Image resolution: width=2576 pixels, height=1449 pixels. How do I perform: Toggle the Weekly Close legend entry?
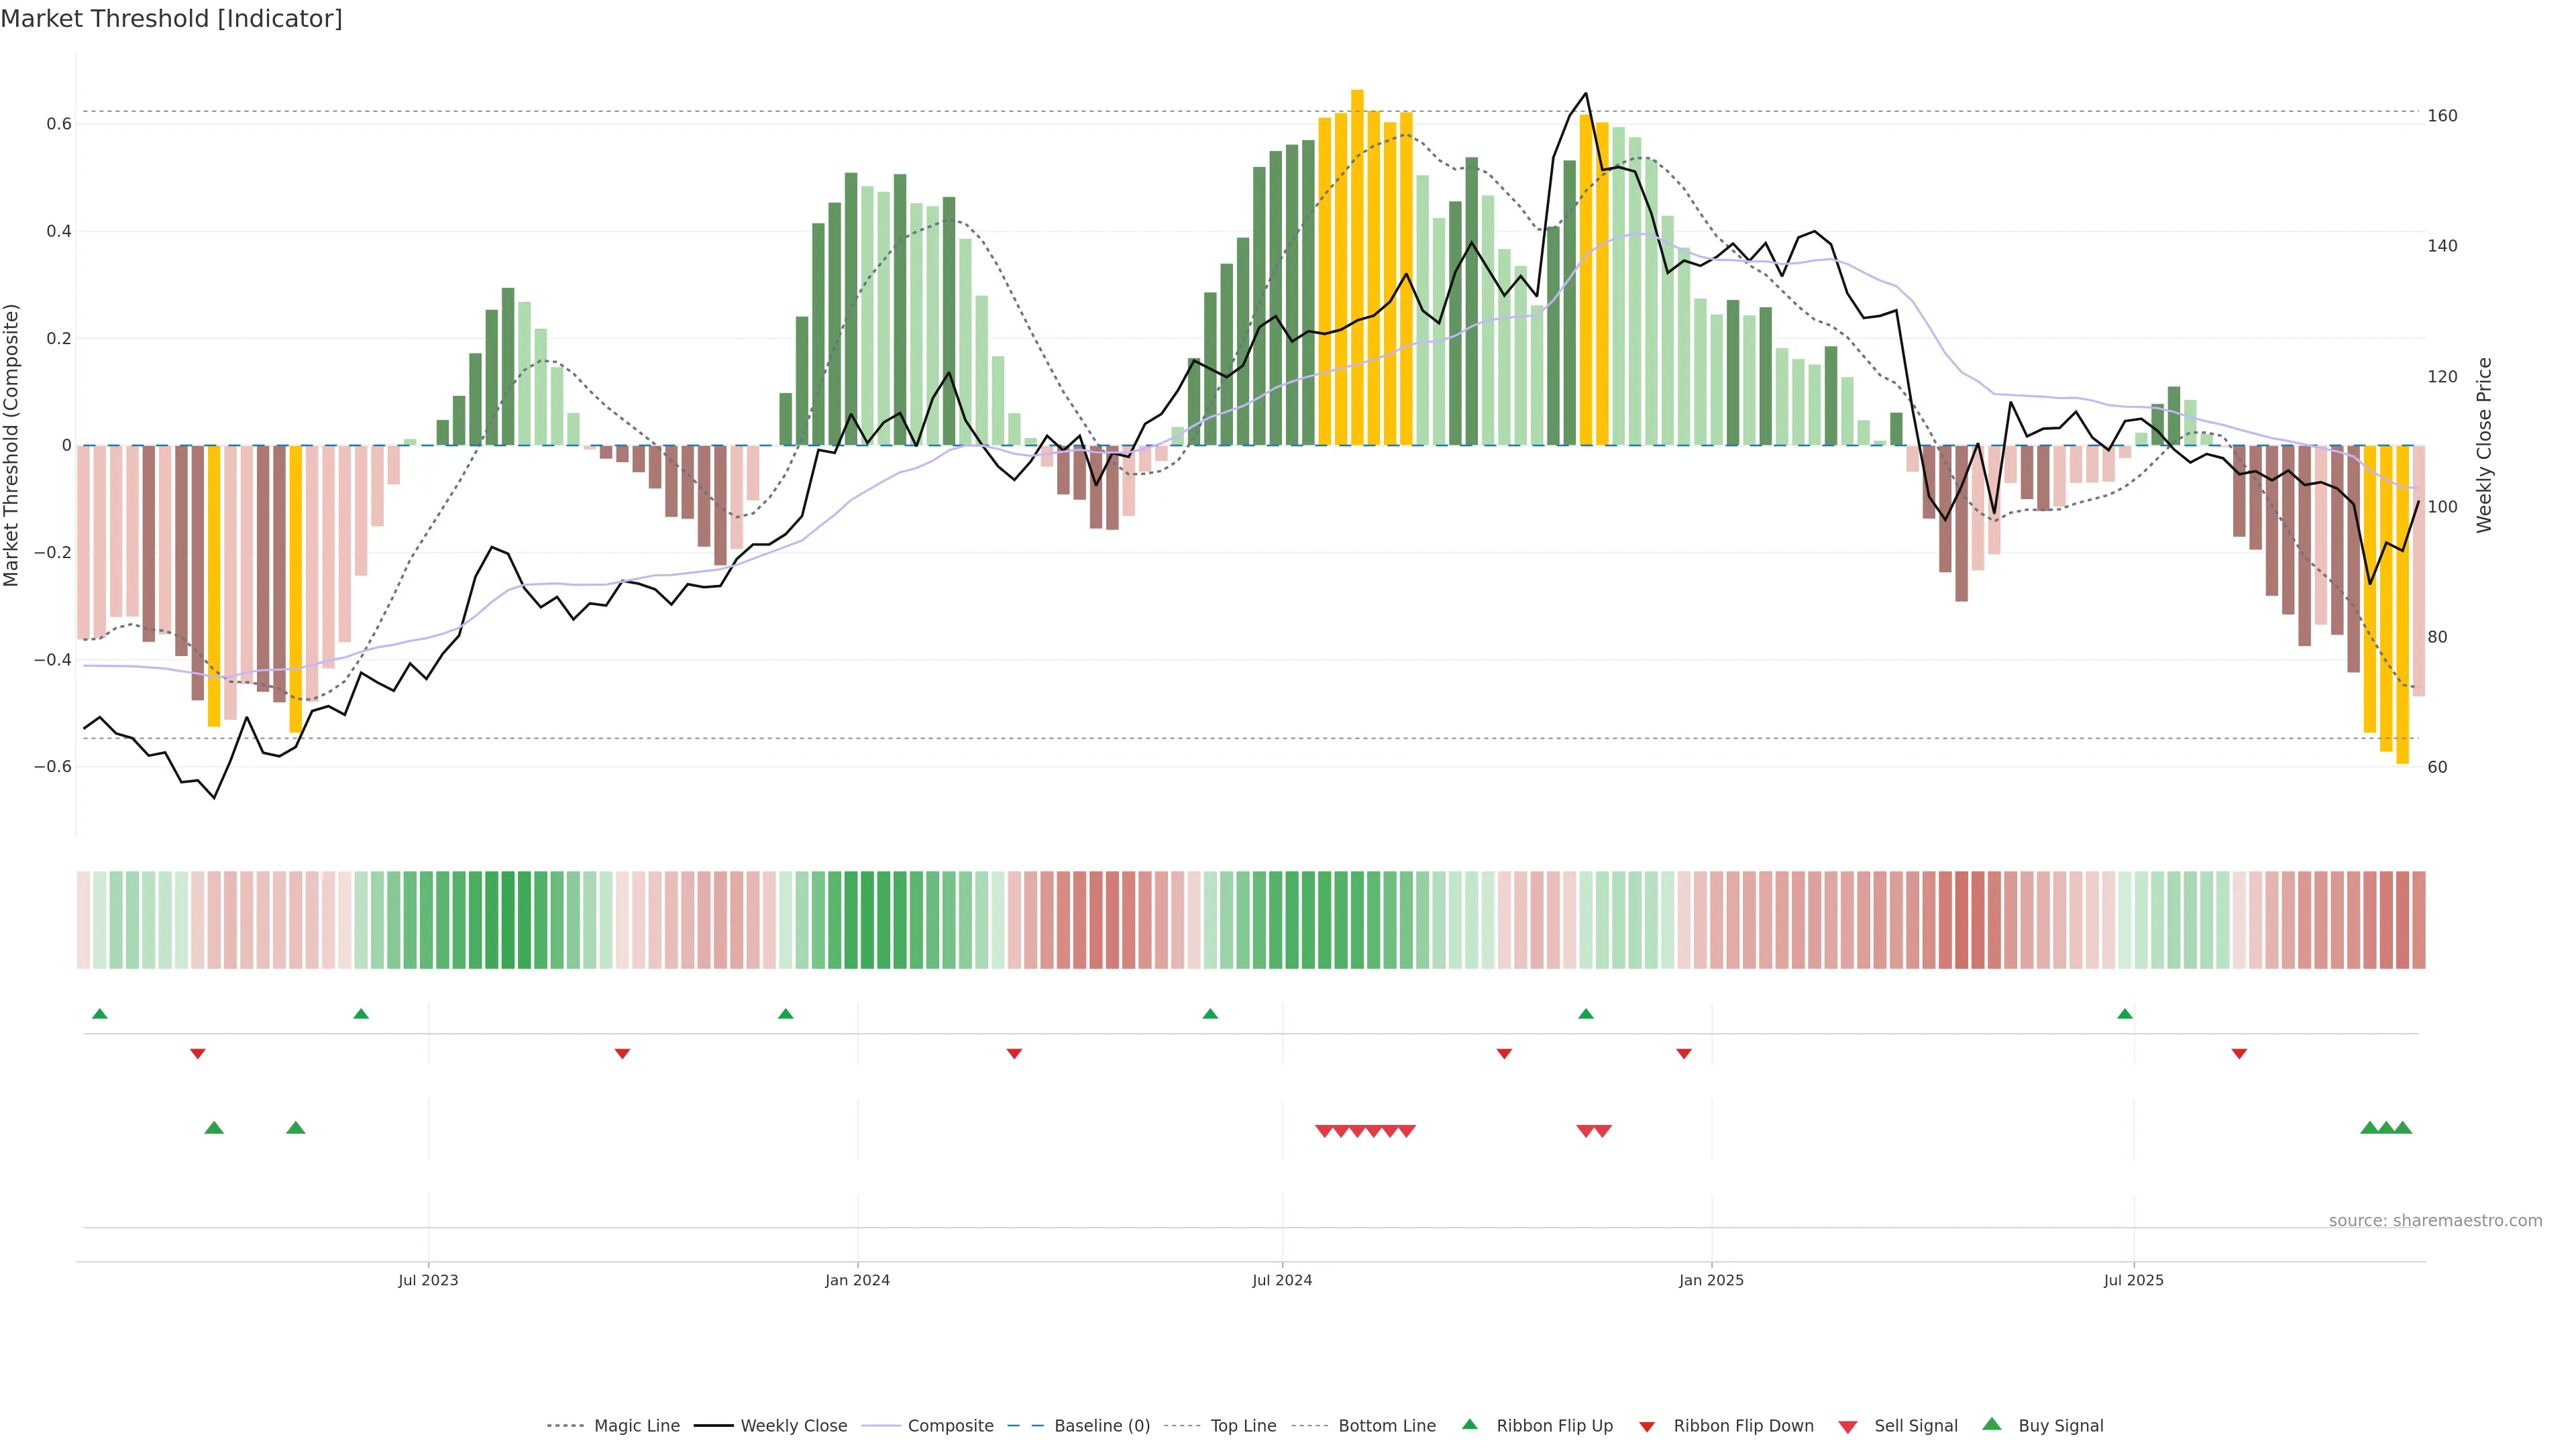point(793,1426)
